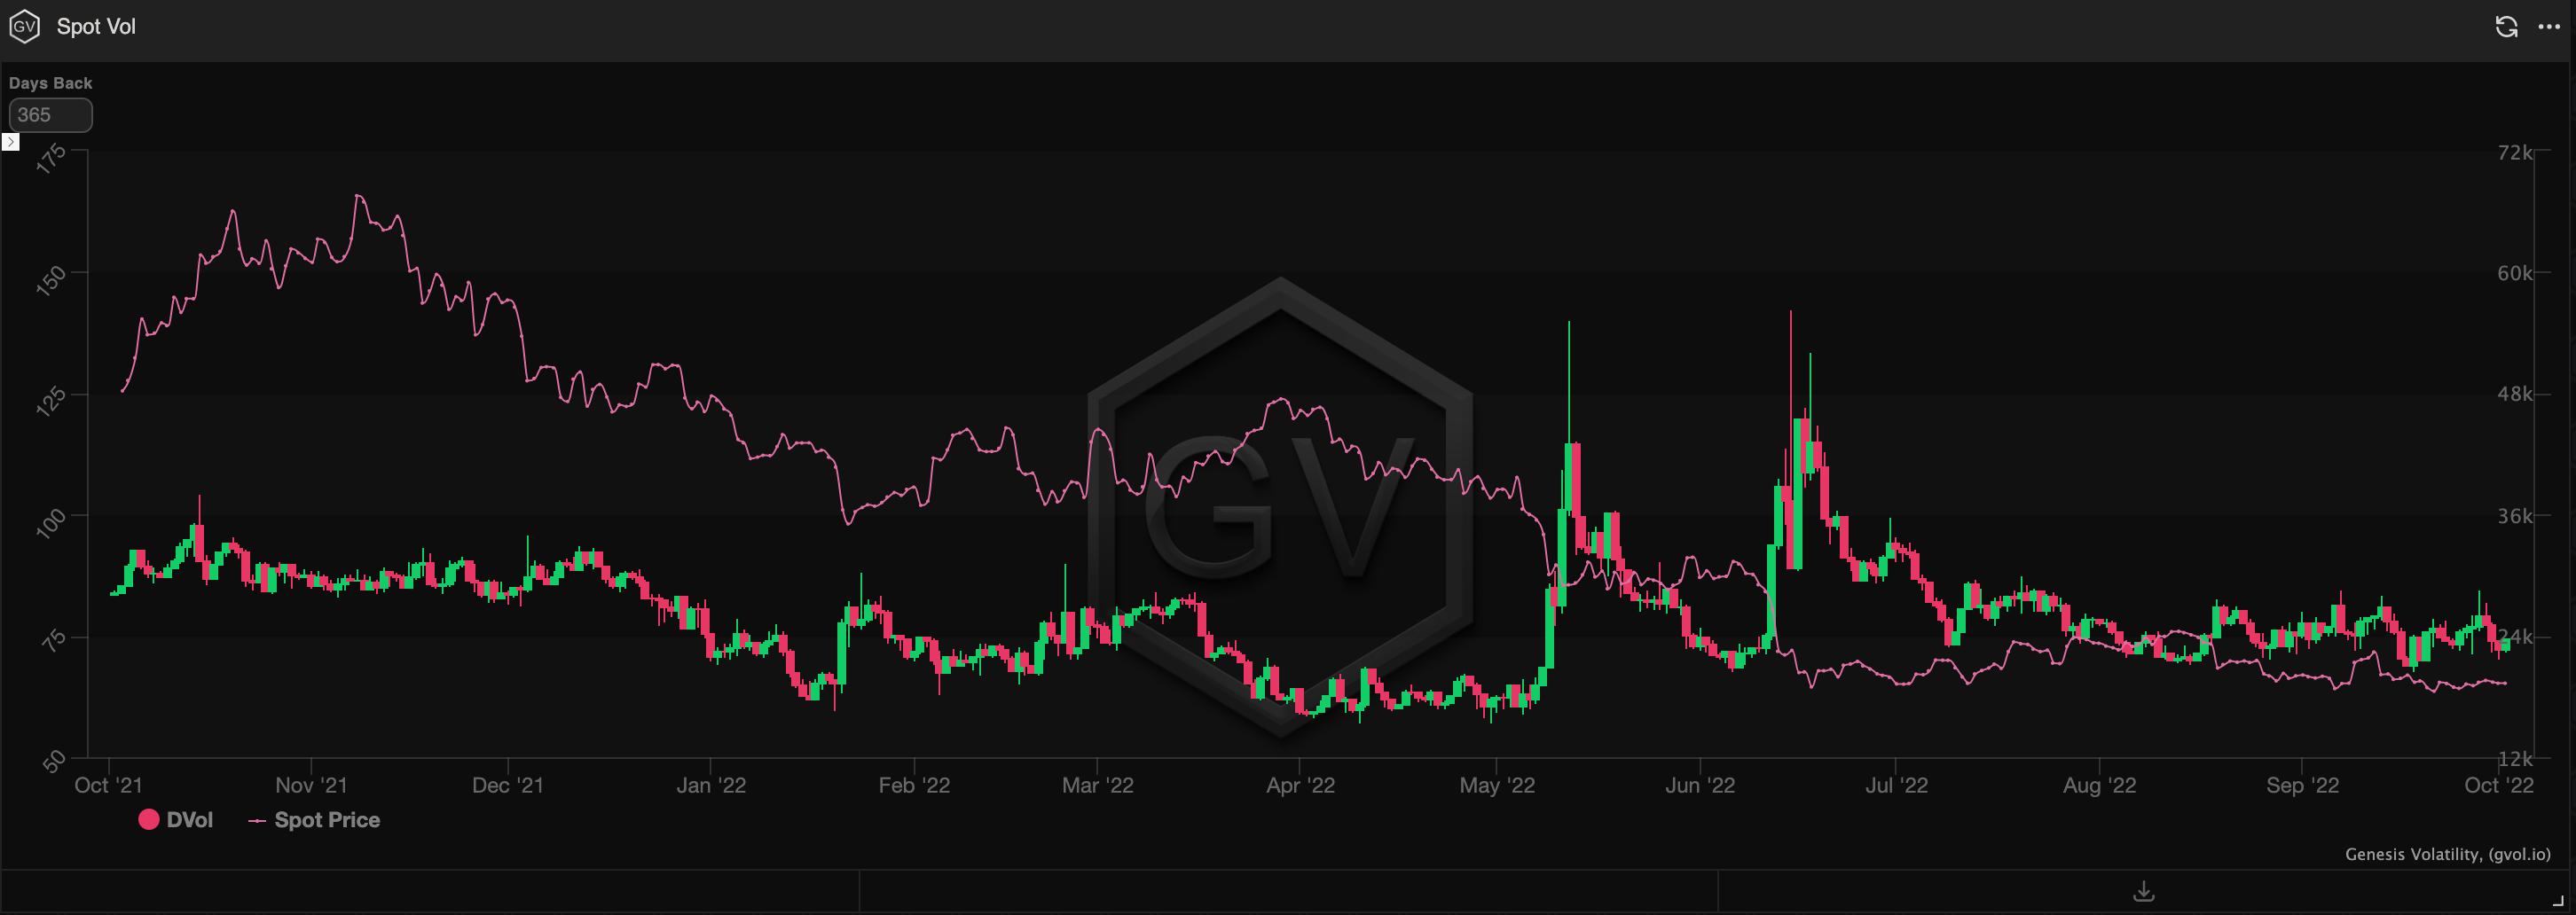This screenshot has height=915, width=2576.
Task: Click the 24k right axis value
Action: [x=2514, y=637]
